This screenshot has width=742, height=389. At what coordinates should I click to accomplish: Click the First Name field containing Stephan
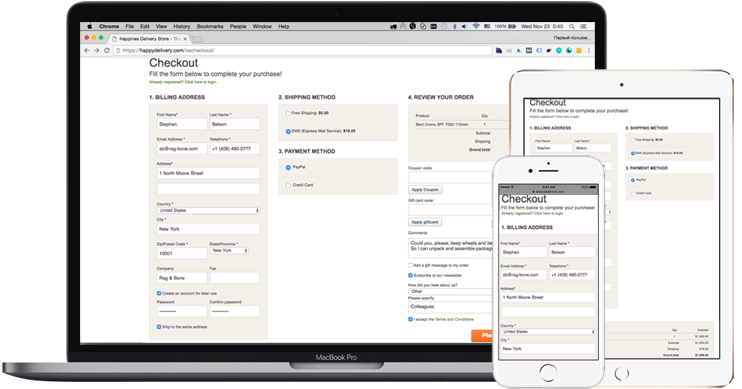(x=182, y=124)
